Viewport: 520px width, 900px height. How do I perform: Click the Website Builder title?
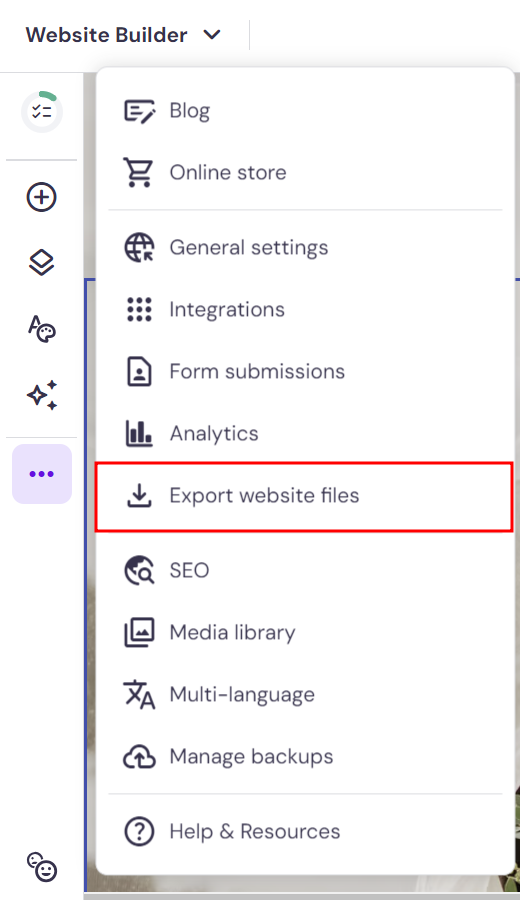107,35
